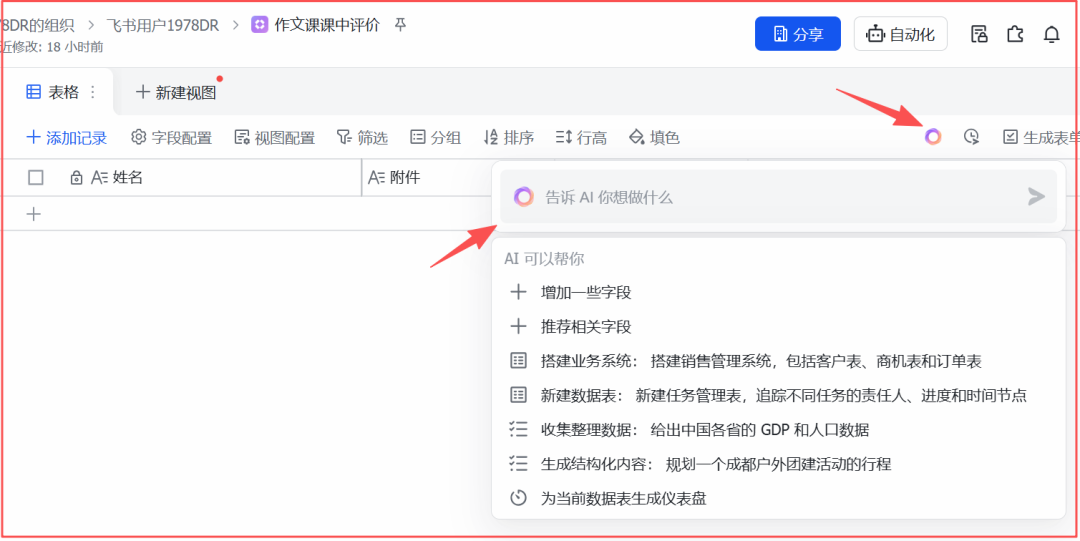Focus the 告诉 AI 你想做什么 input
The width and height of the screenshot is (1080, 541).
click(778, 197)
